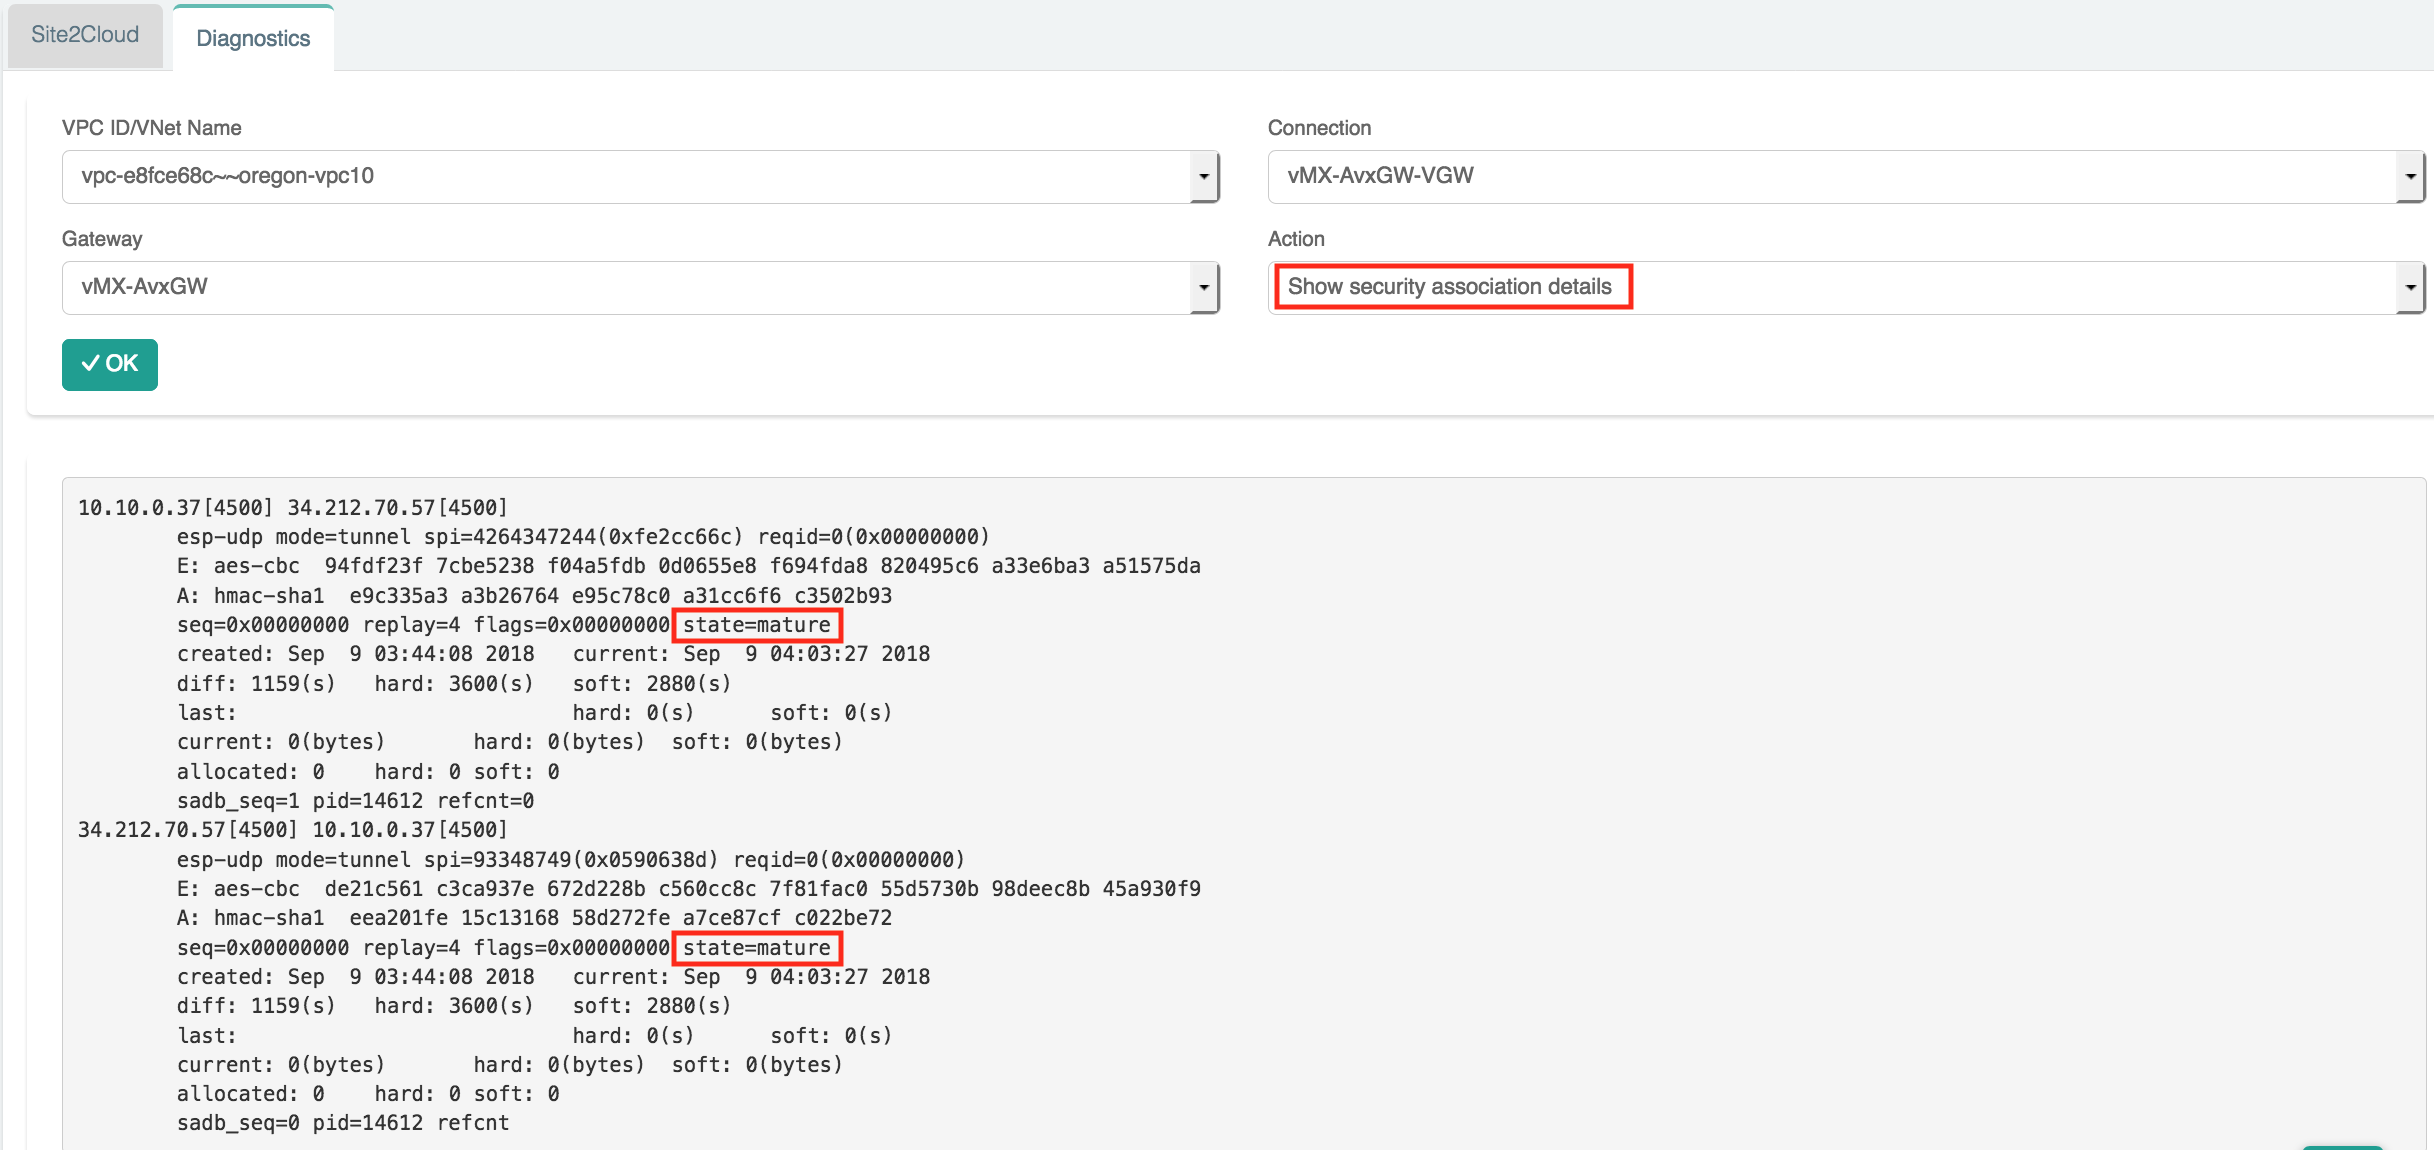
Task: Click the Gateway field label
Action: coord(102,239)
